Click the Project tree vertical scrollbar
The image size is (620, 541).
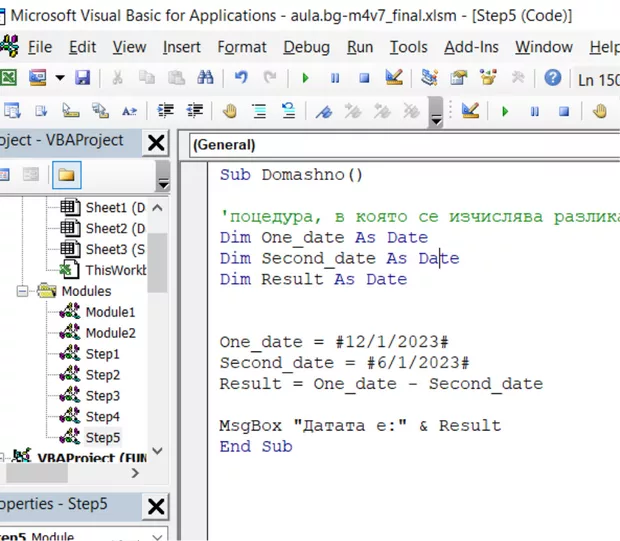(158, 300)
